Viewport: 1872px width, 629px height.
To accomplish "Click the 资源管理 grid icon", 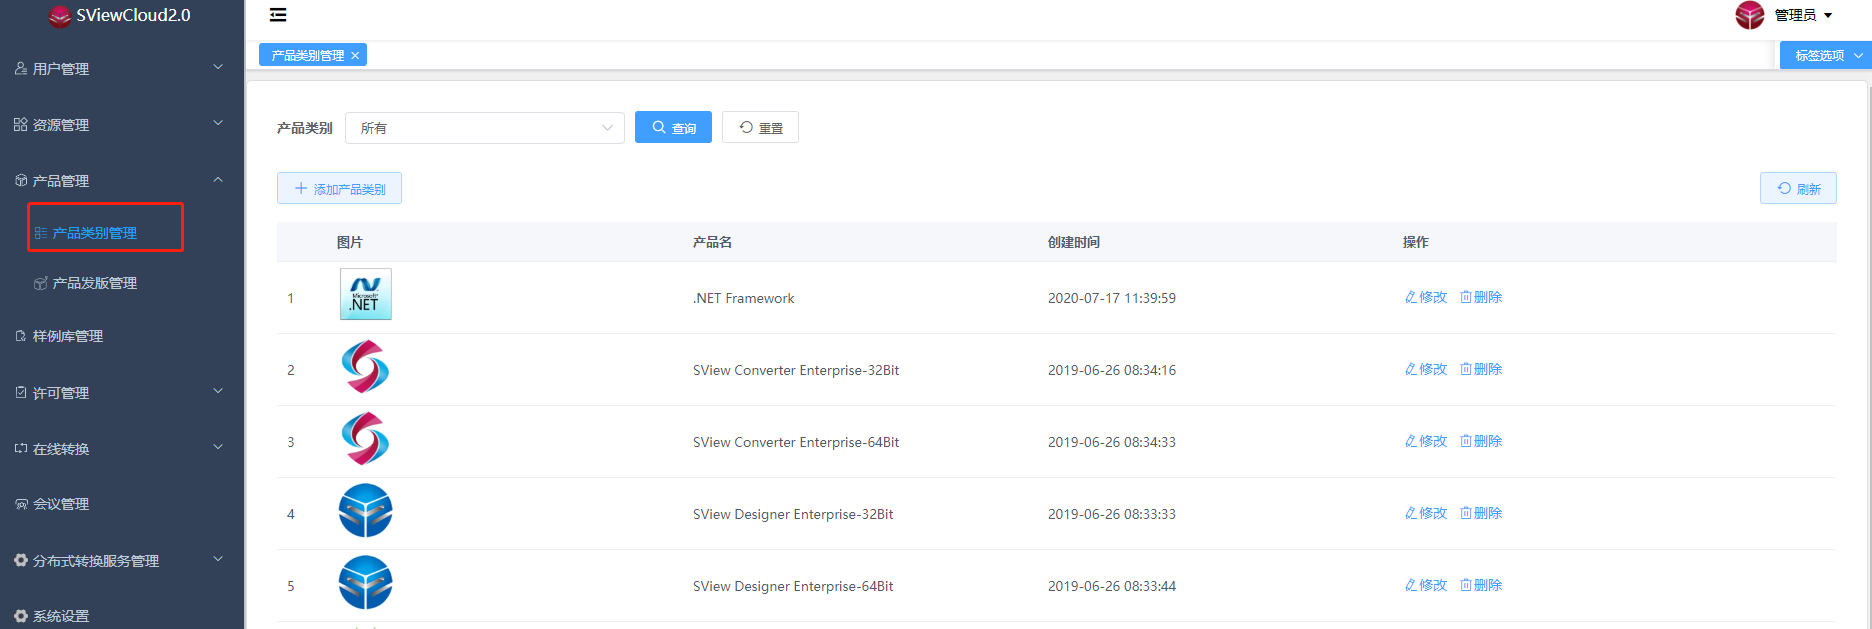I will pos(20,124).
